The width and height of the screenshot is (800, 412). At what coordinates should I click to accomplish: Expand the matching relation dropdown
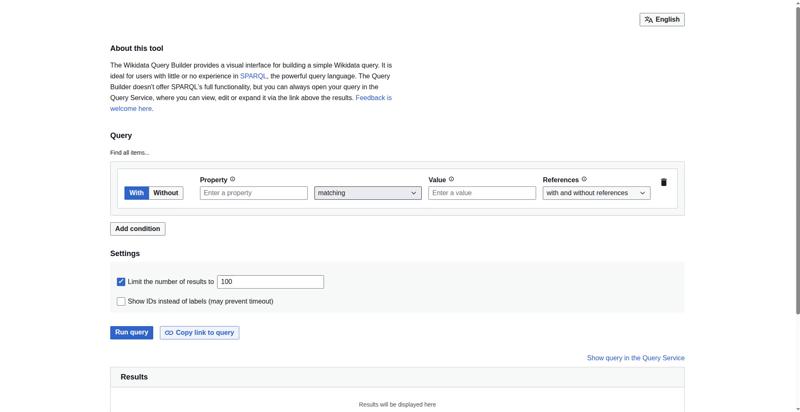tap(367, 193)
